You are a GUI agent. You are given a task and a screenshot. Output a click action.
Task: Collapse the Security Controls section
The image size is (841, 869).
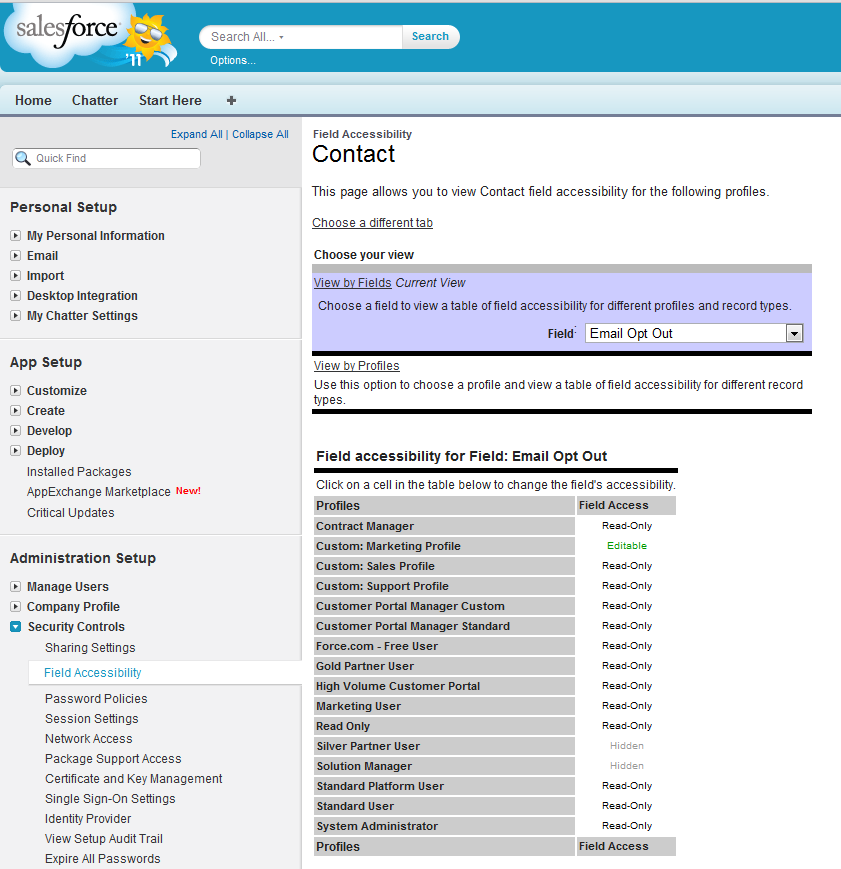pyautogui.click(x=16, y=627)
